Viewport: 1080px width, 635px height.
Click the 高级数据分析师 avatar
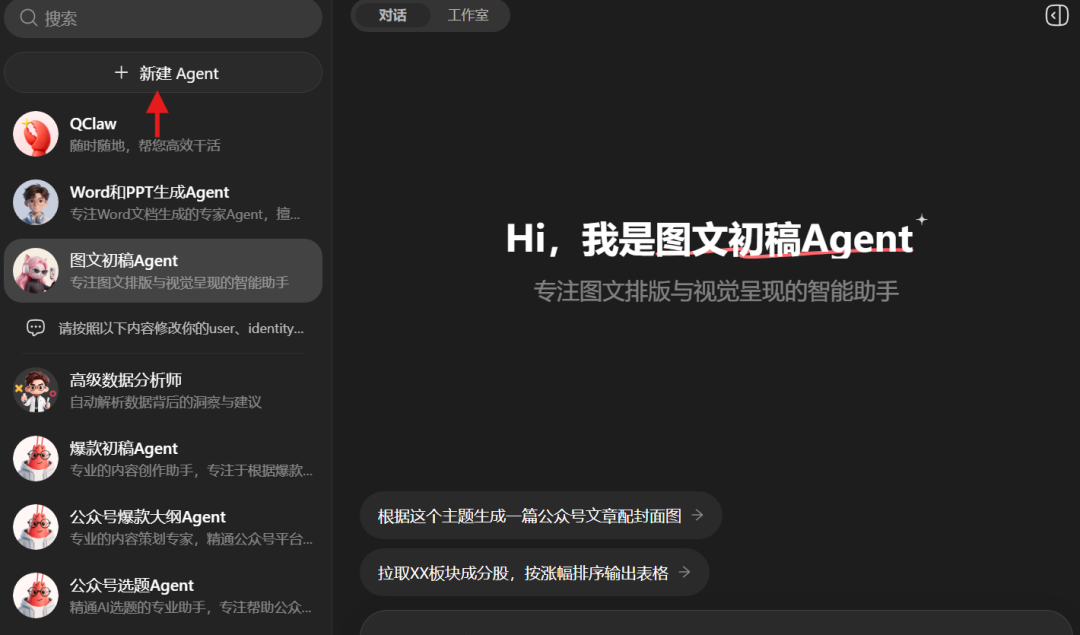(36, 391)
